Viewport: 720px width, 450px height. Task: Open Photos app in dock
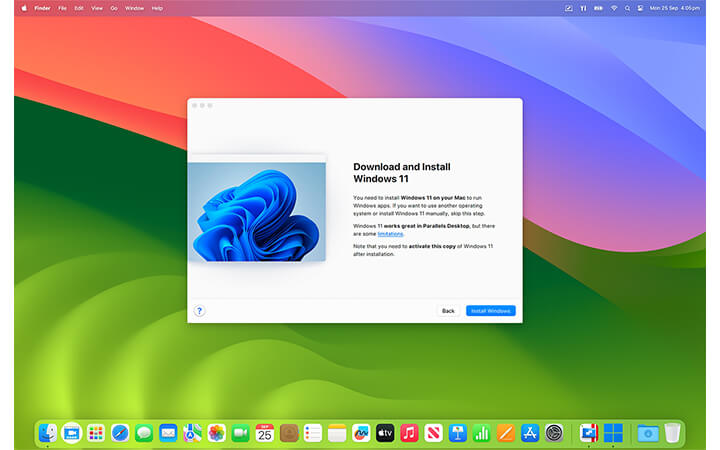click(x=216, y=433)
